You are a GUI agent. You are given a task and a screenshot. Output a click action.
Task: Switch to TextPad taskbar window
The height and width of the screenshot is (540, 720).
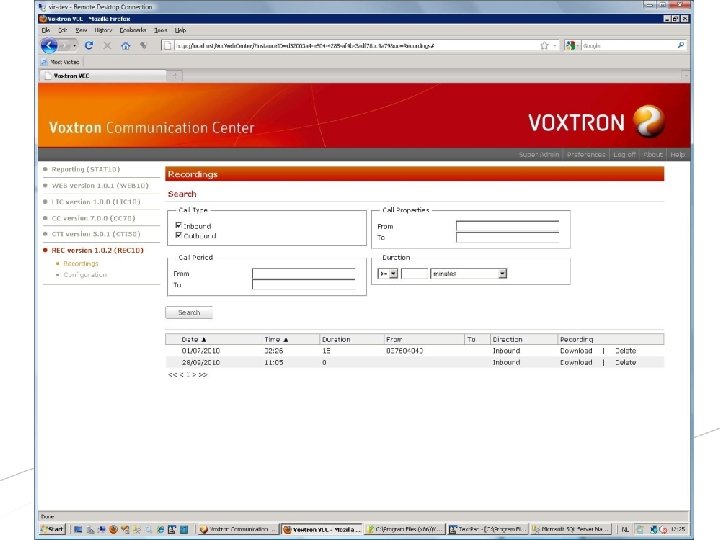tap(488, 529)
